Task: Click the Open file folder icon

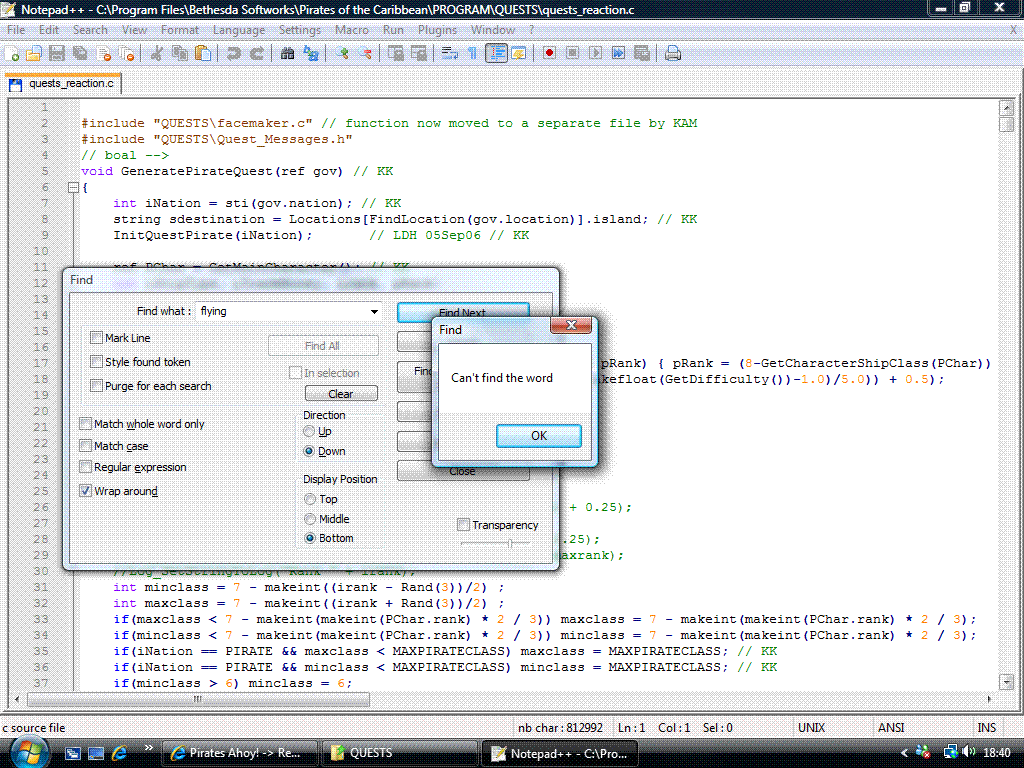Action: point(34,54)
